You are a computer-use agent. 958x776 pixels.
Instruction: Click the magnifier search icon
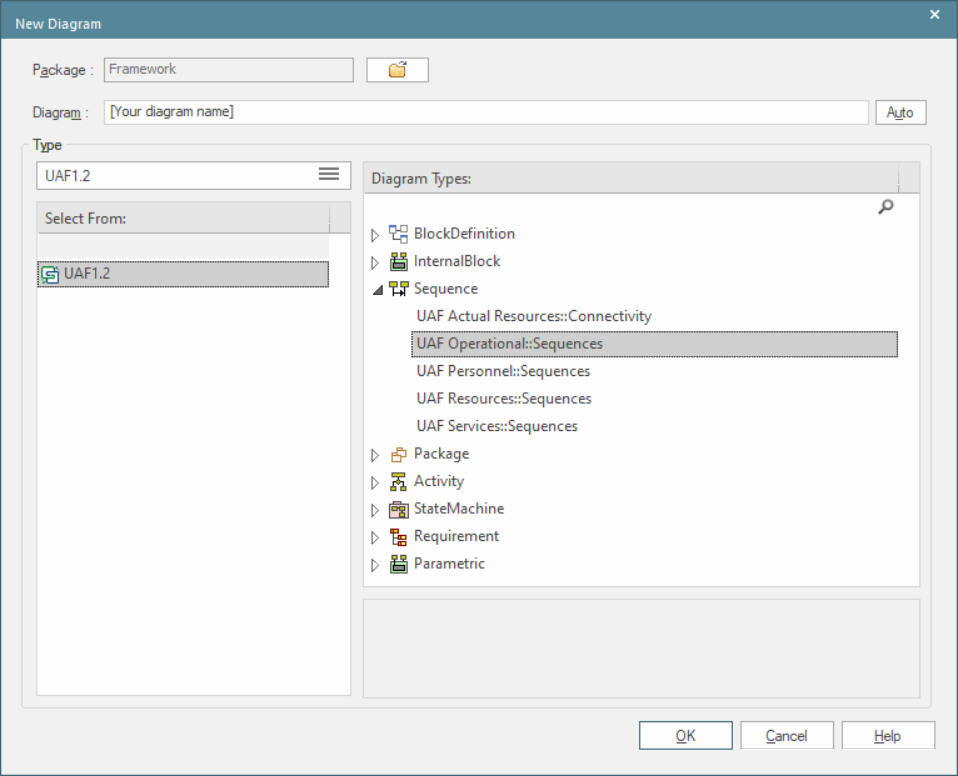[x=884, y=207]
